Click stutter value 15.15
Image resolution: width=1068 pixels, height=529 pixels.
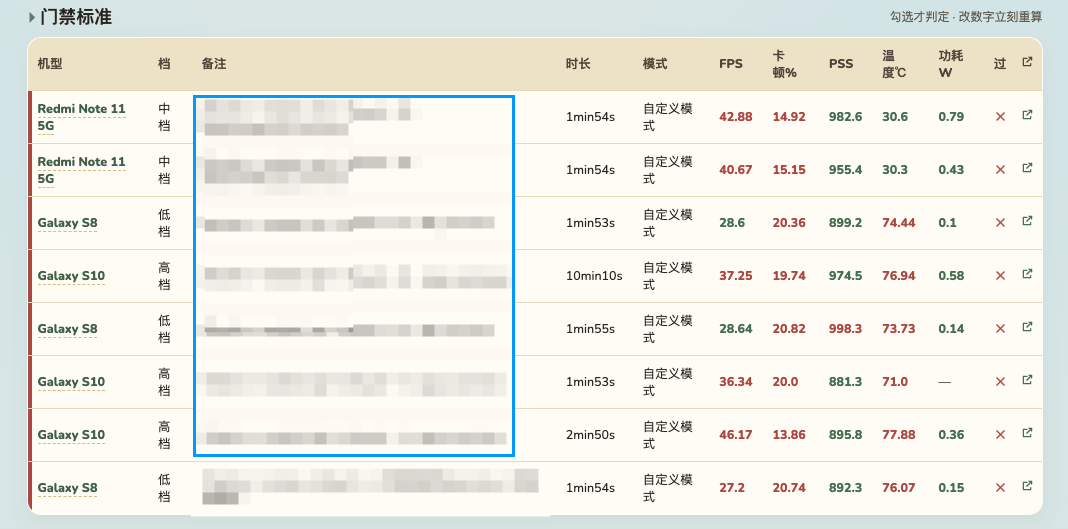click(789, 170)
